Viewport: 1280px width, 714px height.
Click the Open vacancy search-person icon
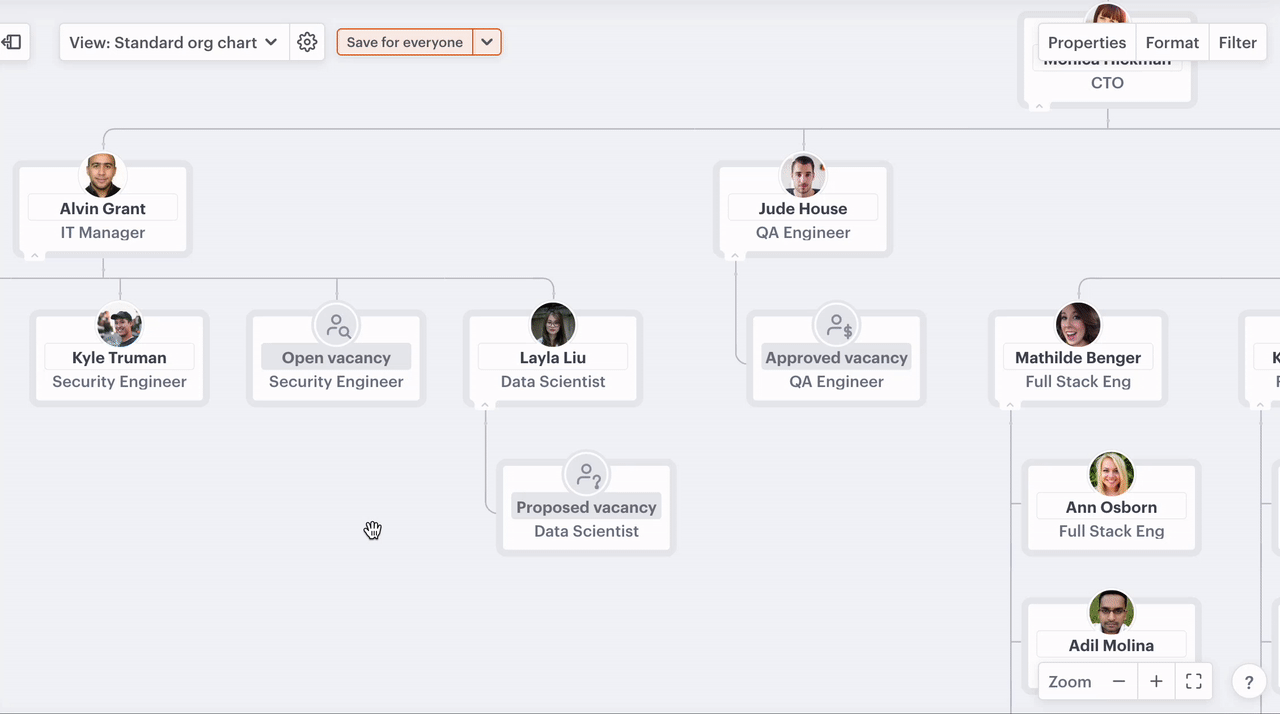point(337,325)
